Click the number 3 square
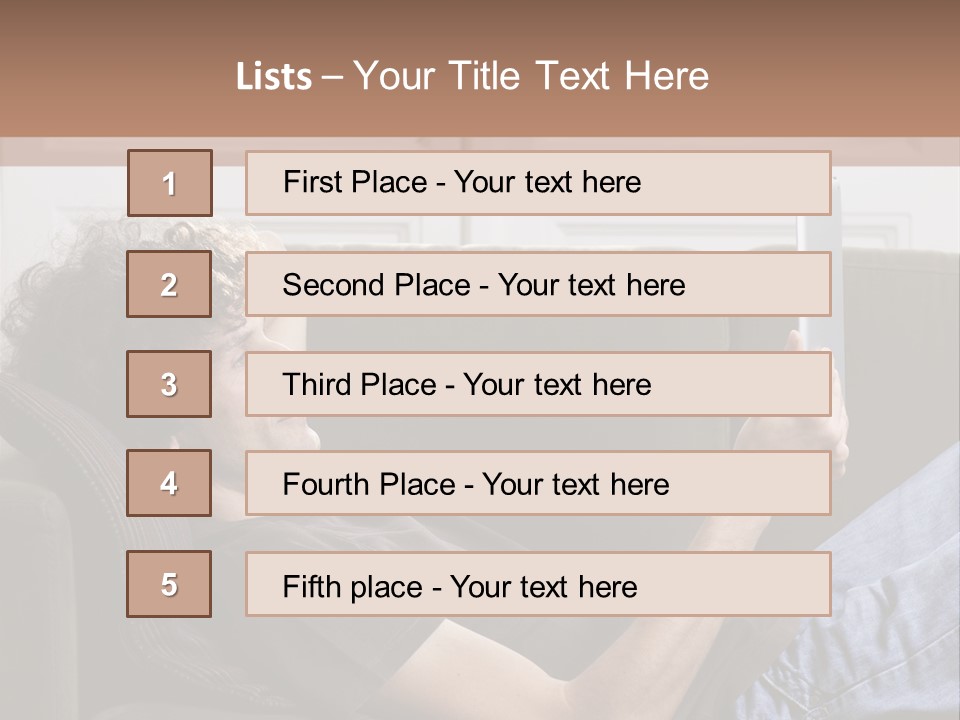 (x=170, y=384)
